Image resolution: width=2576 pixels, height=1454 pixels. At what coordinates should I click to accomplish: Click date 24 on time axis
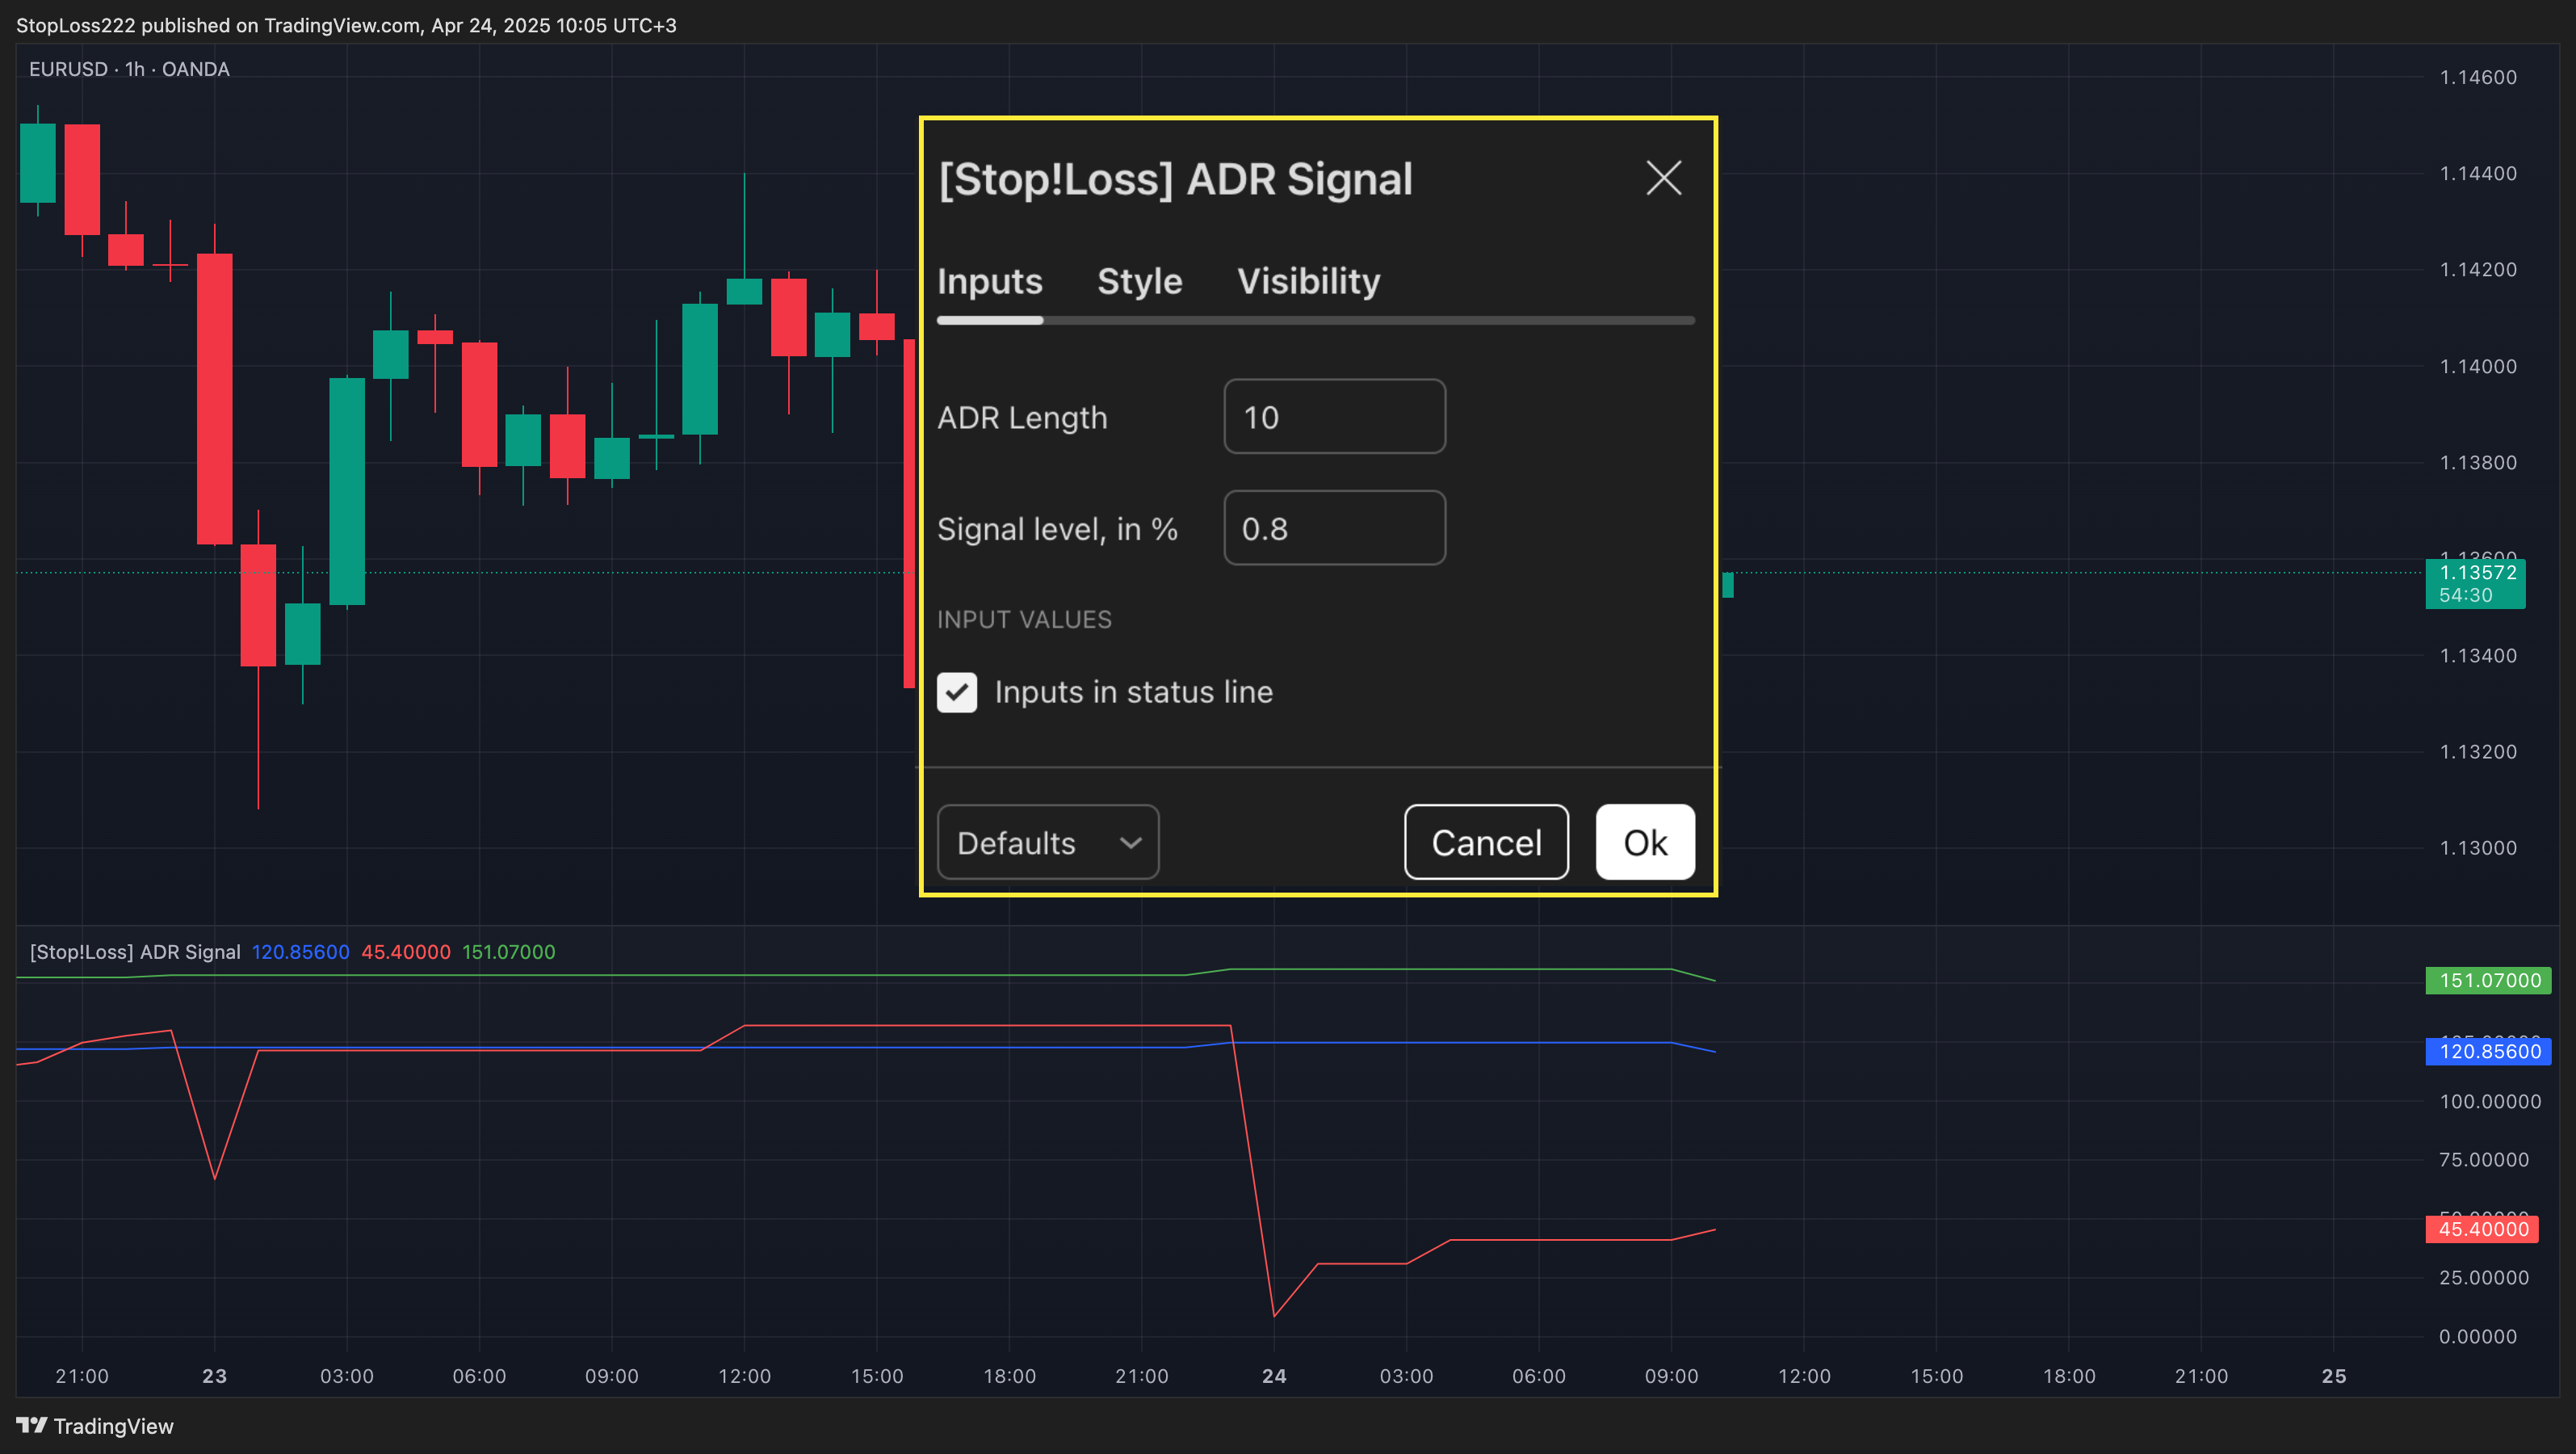coord(1274,1376)
